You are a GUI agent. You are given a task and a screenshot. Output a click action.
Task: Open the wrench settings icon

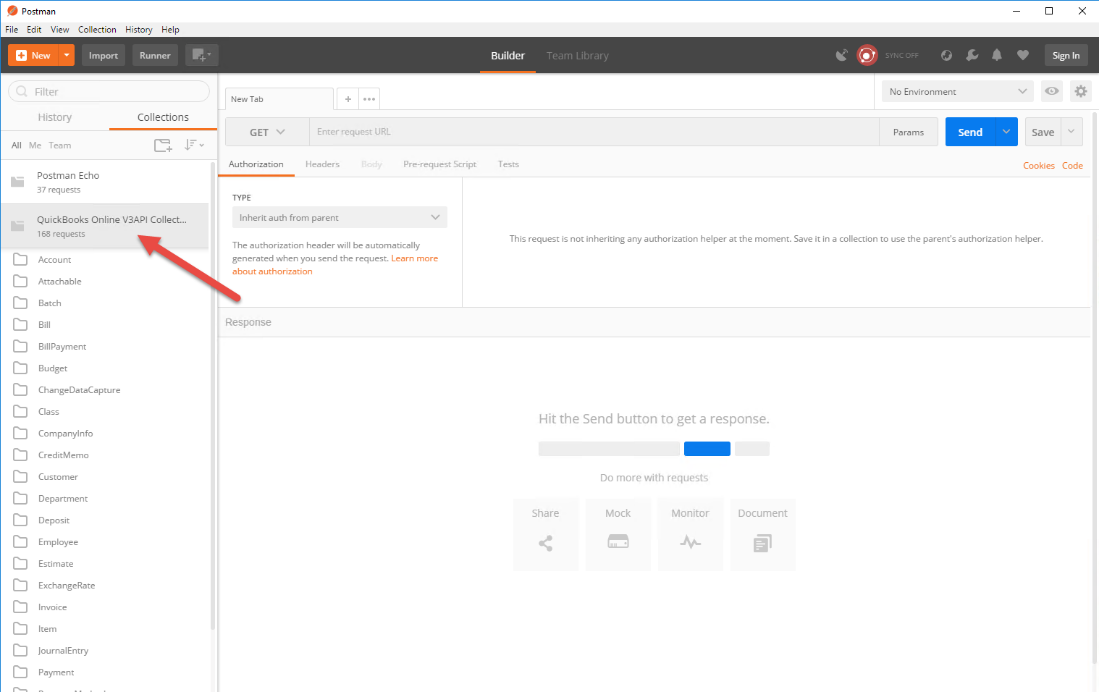(971, 55)
